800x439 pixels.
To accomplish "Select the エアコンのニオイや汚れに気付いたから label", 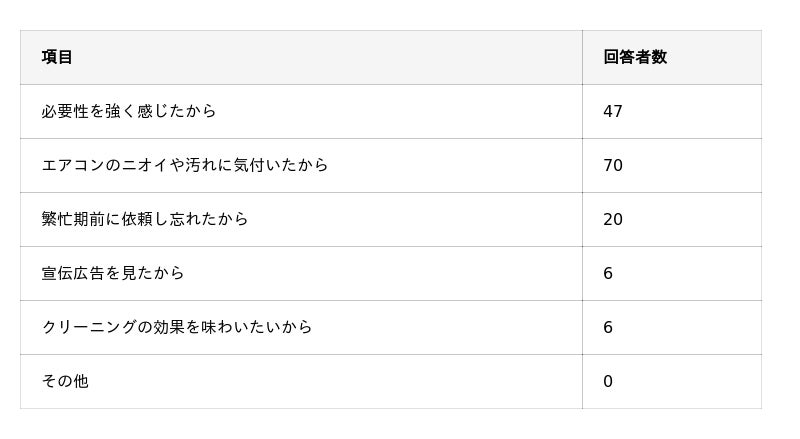I will pos(185,165).
